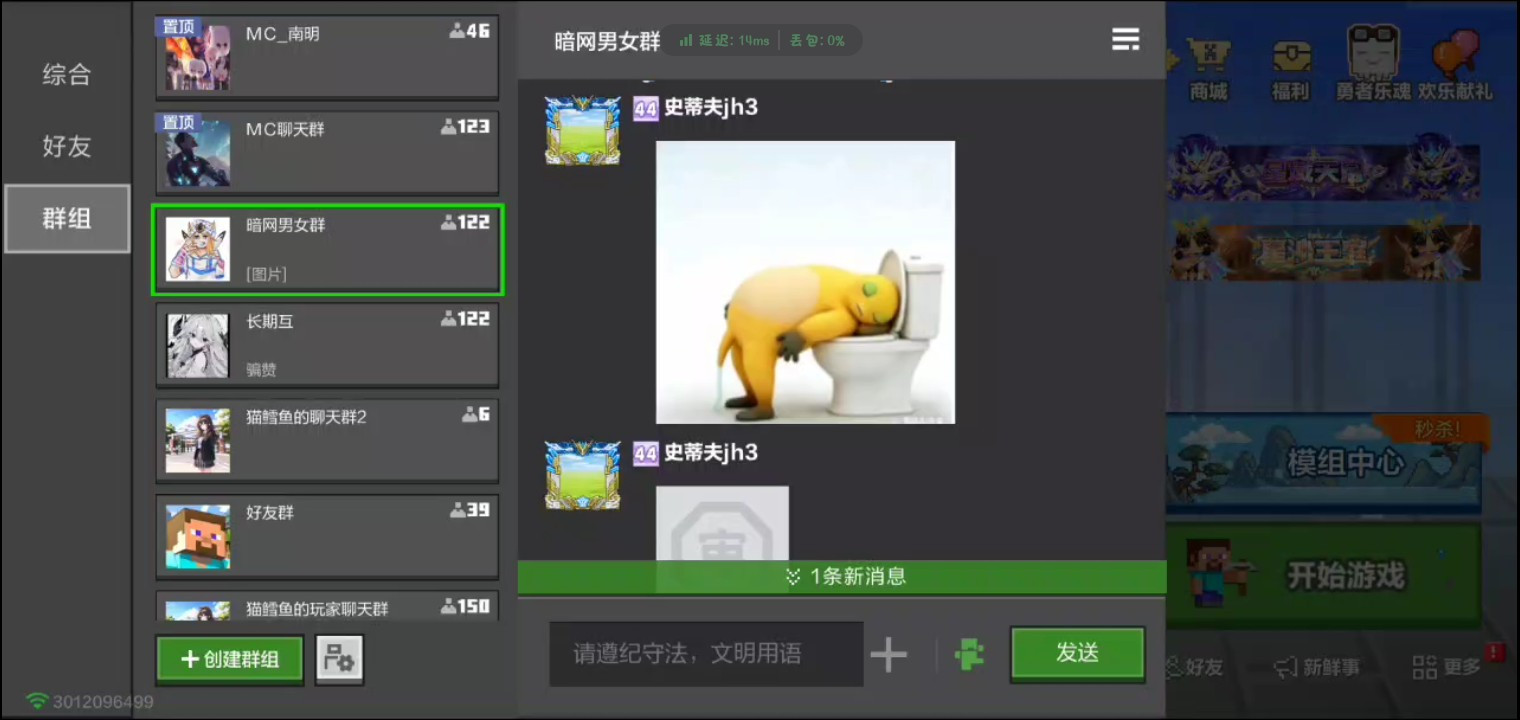Click MC聊天群 group avatar

click(x=198, y=153)
